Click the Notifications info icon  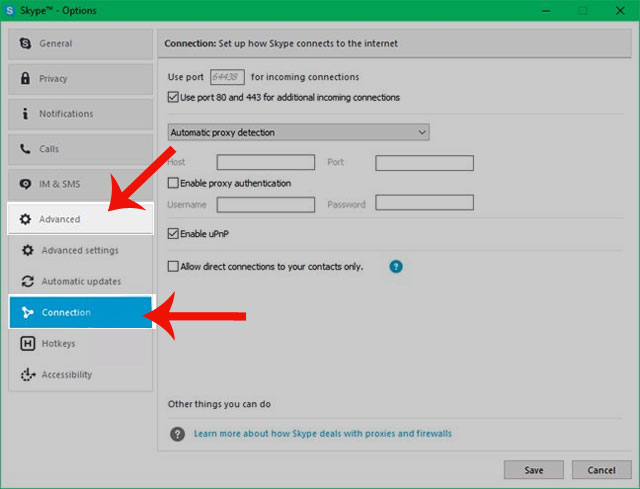click(25, 113)
